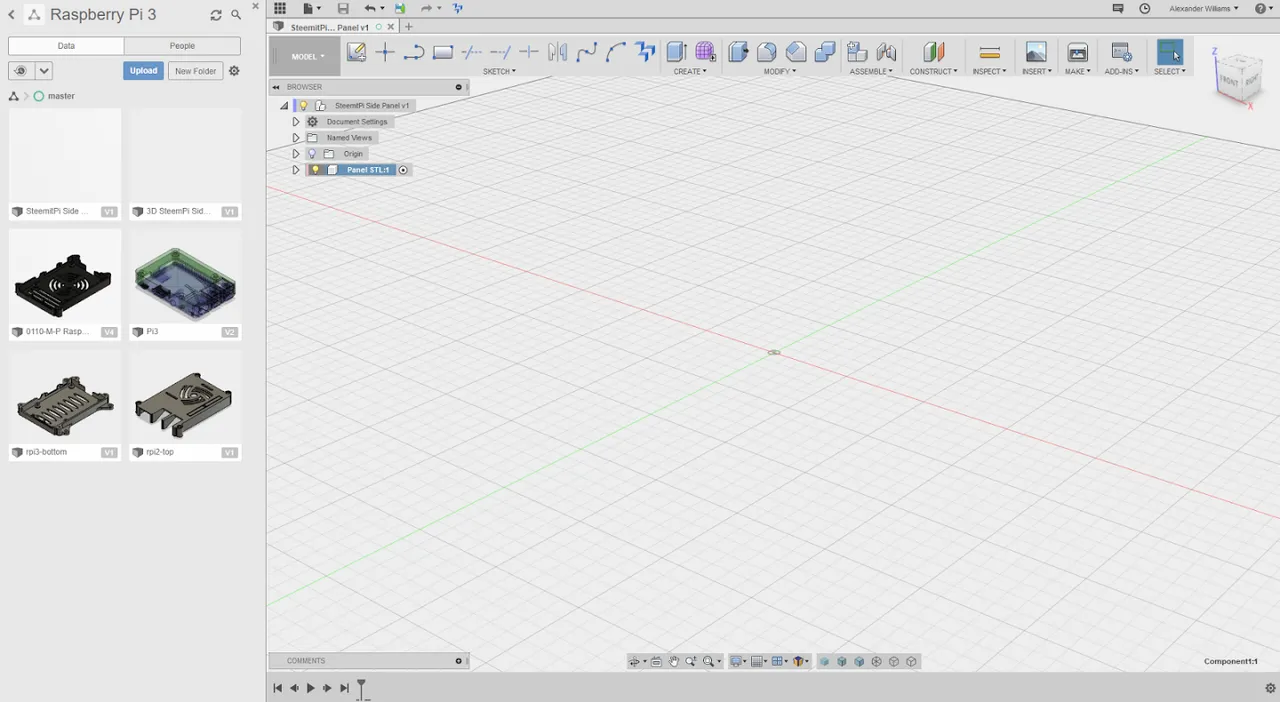Toggle visibility bulb of Origin folder
The image size is (1280, 702).
click(312, 154)
